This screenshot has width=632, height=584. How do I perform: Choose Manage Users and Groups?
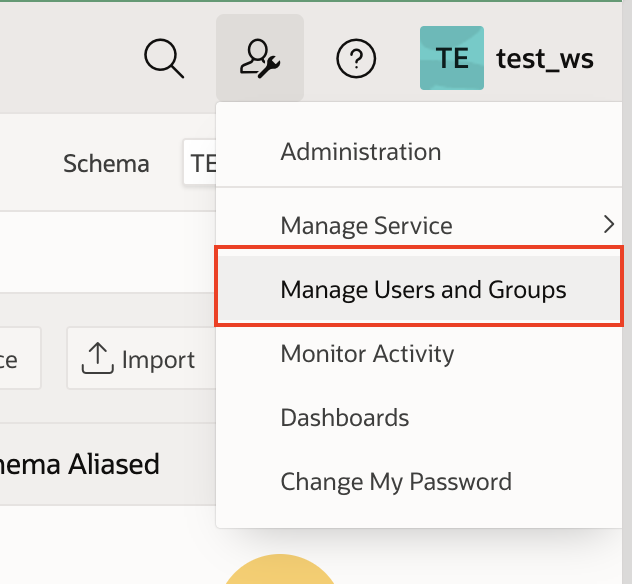click(419, 289)
